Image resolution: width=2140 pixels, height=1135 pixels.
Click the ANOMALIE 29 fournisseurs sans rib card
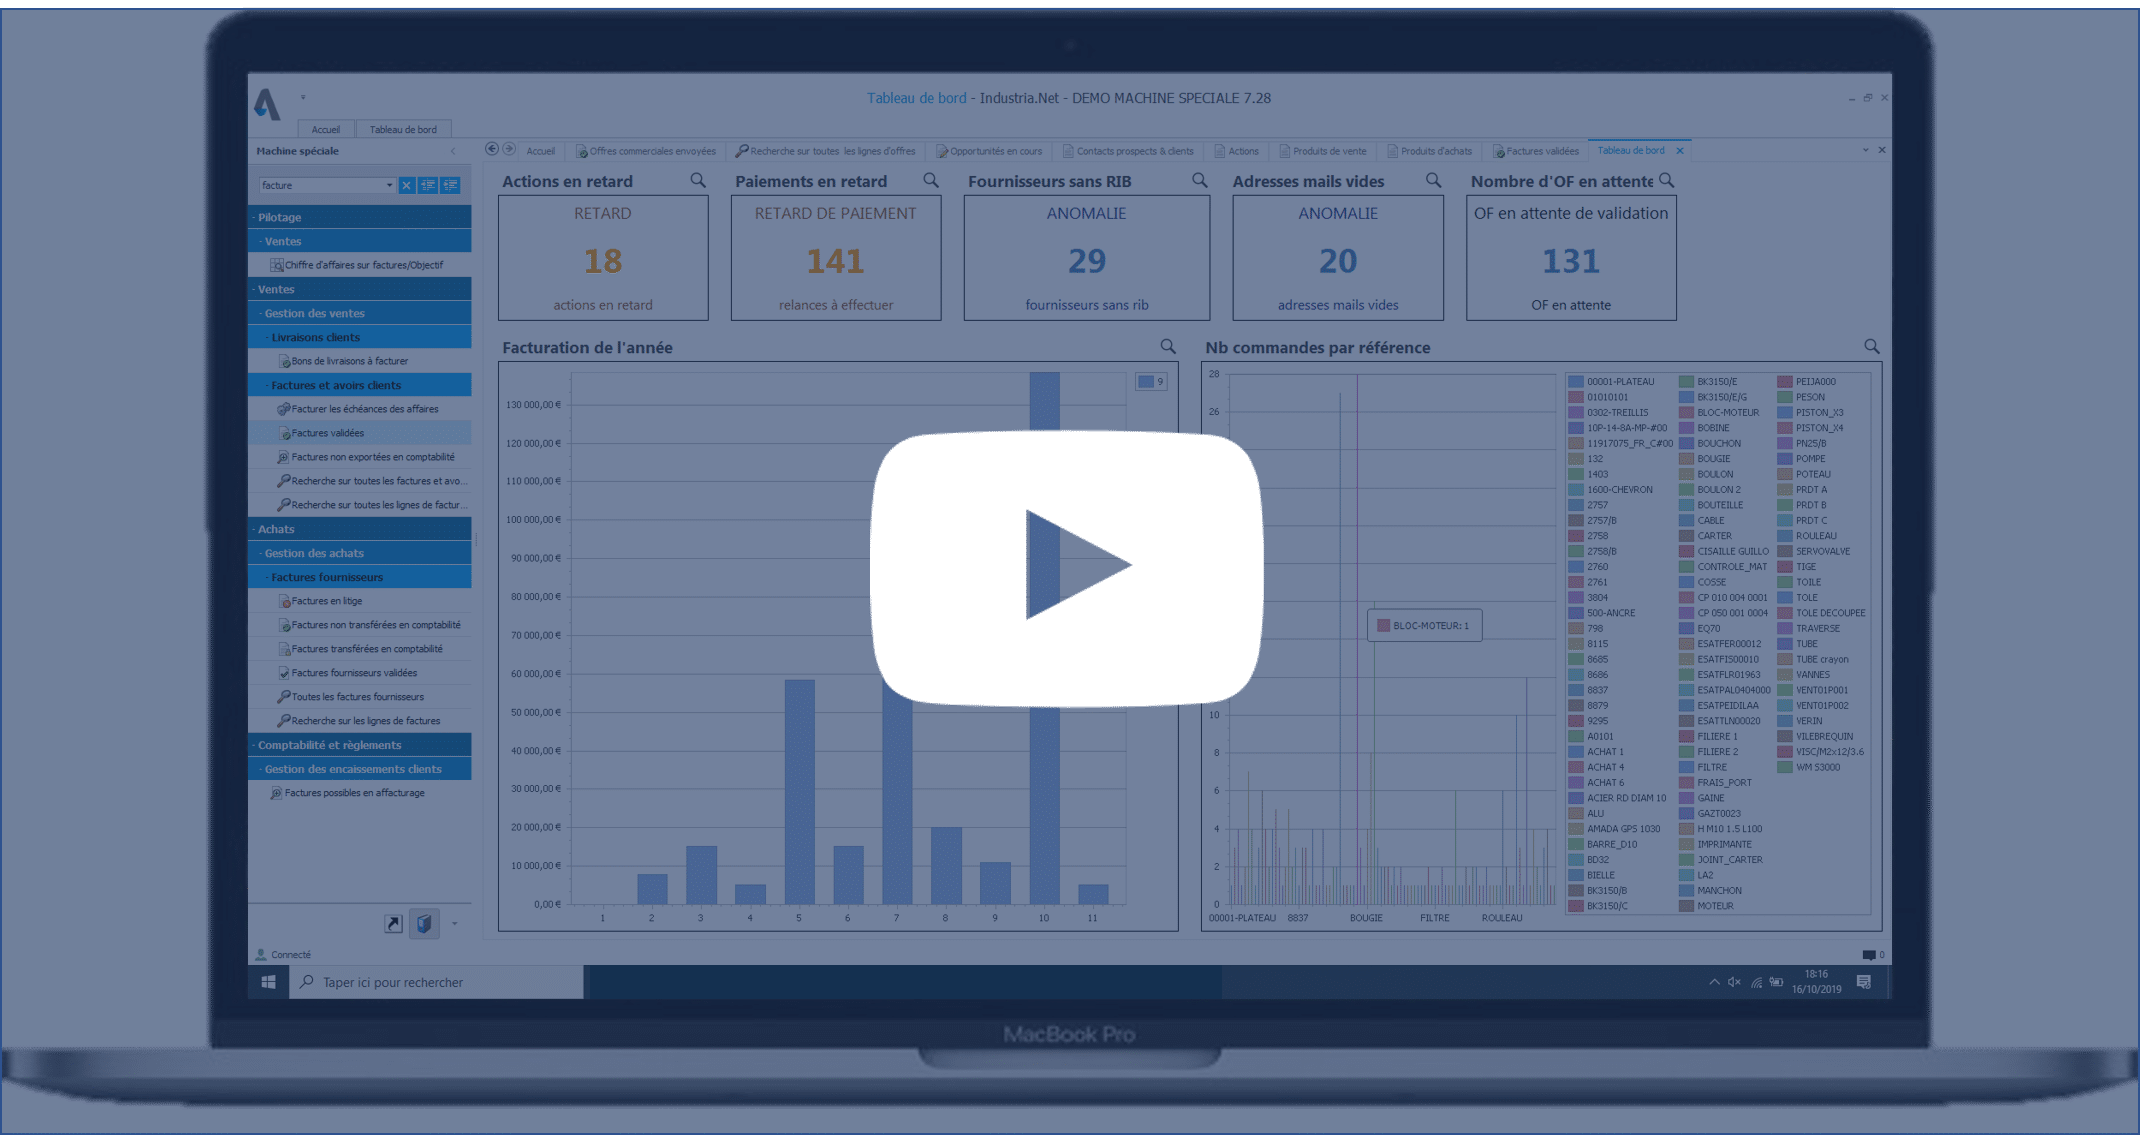point(1087,258)
